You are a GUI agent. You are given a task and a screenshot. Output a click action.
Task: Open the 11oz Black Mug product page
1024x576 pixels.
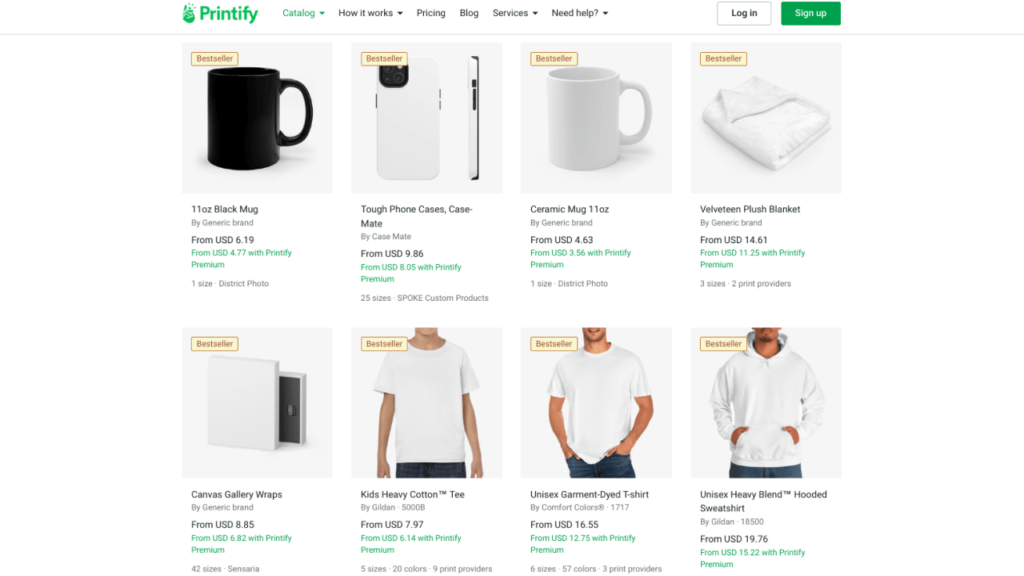tap(225, 209)
